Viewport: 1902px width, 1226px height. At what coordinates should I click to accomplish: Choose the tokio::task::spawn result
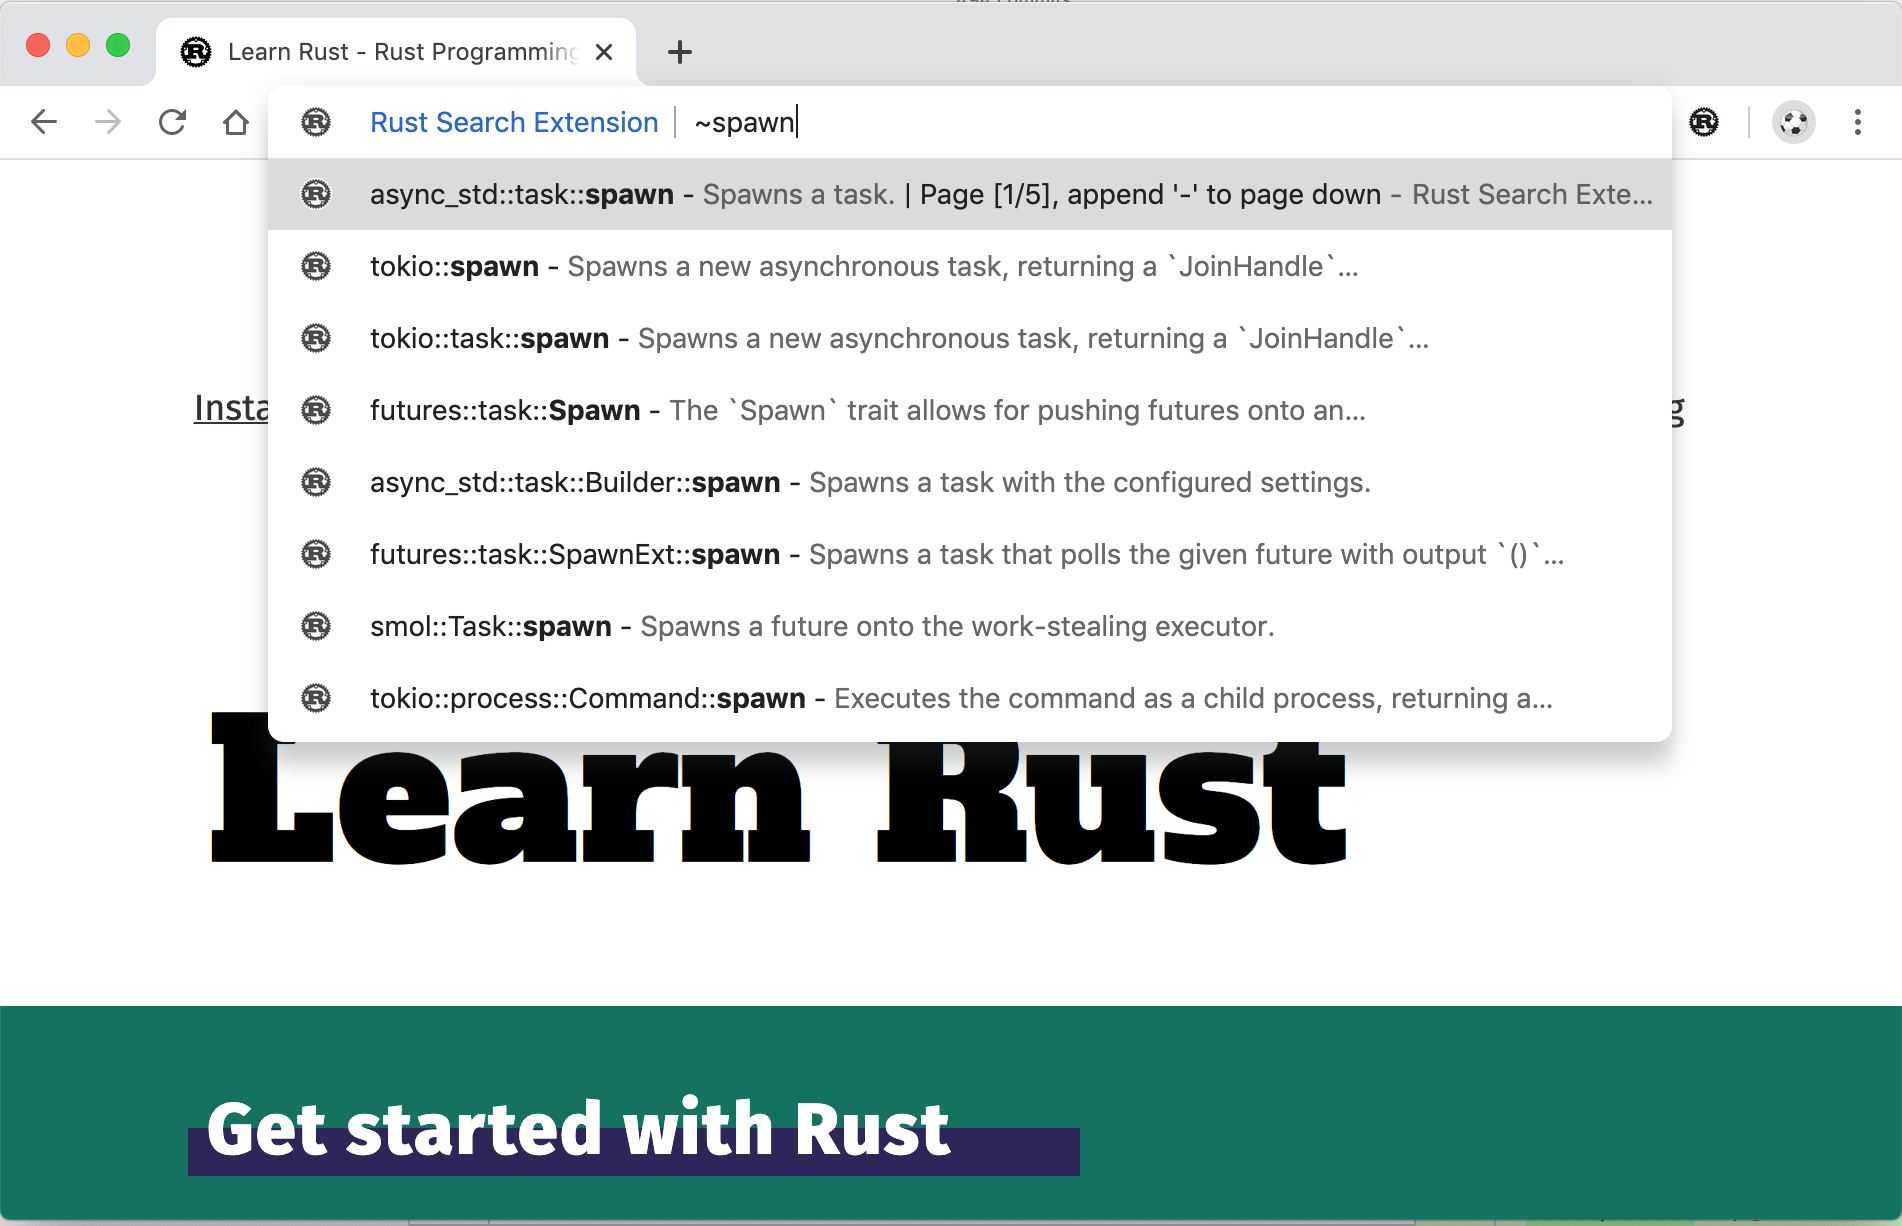pyautogui.click(x=970, y=338)
